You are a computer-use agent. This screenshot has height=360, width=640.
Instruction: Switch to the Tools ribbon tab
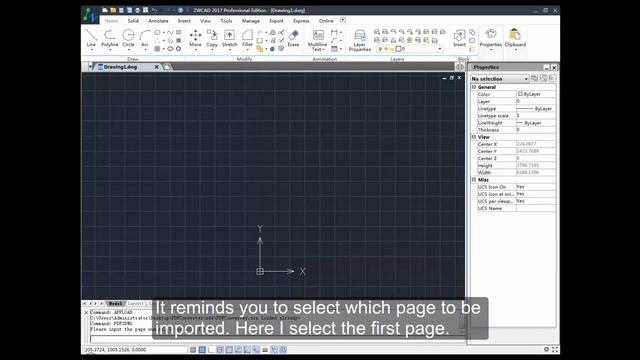coord(226,21)
